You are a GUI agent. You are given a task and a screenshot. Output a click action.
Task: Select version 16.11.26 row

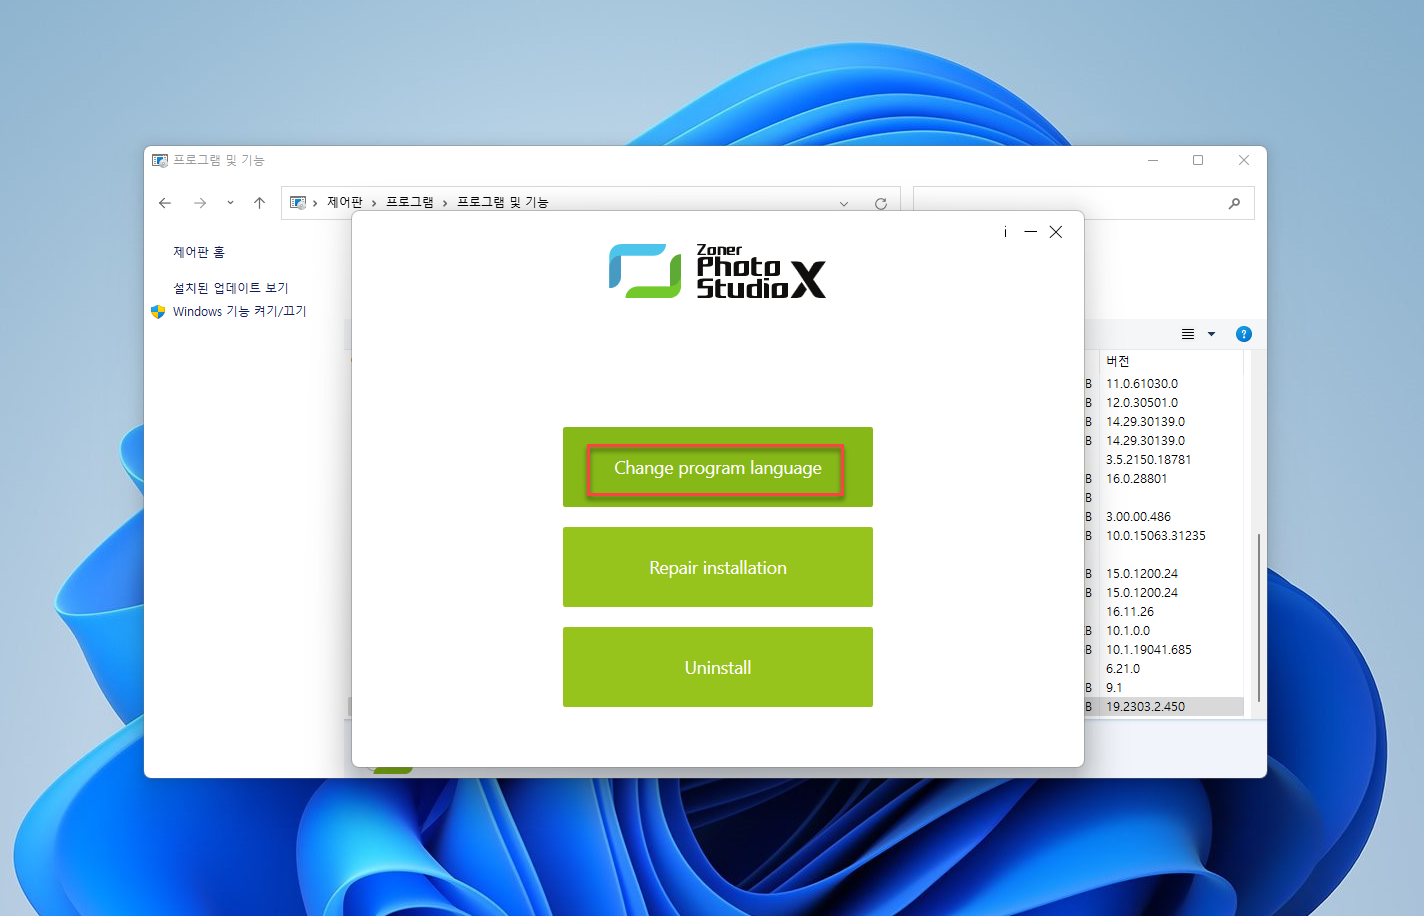click(x=1129, y=612)
